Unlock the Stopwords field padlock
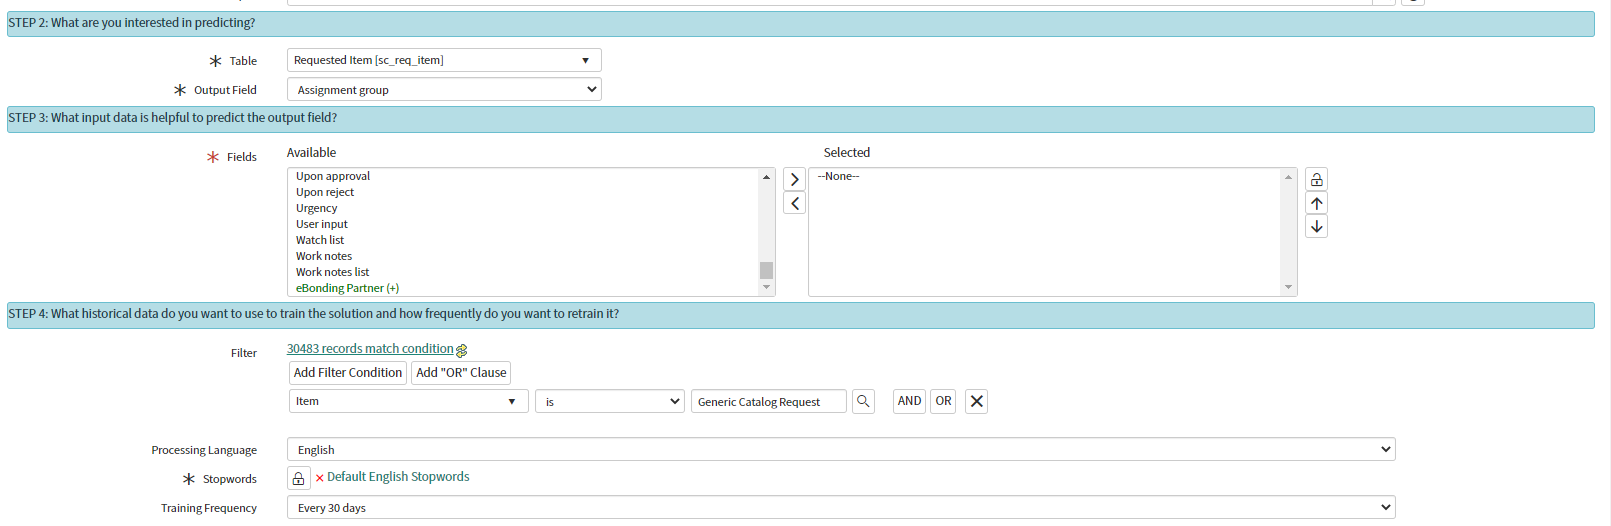Image resolution: width=1611 pixels, height=526 pixels. point(298,478)
